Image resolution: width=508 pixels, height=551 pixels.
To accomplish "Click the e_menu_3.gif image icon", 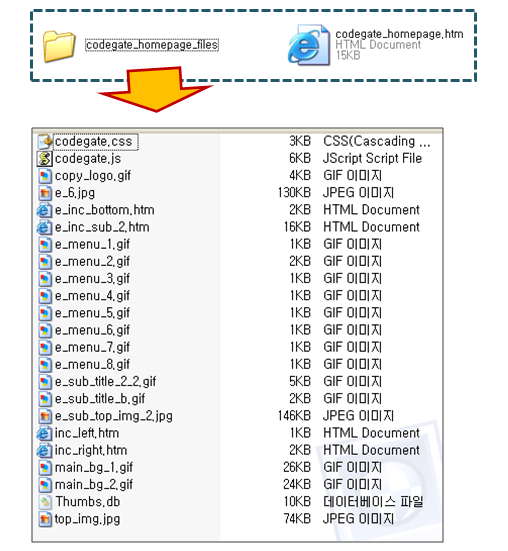I will click(x=45, y=279).
